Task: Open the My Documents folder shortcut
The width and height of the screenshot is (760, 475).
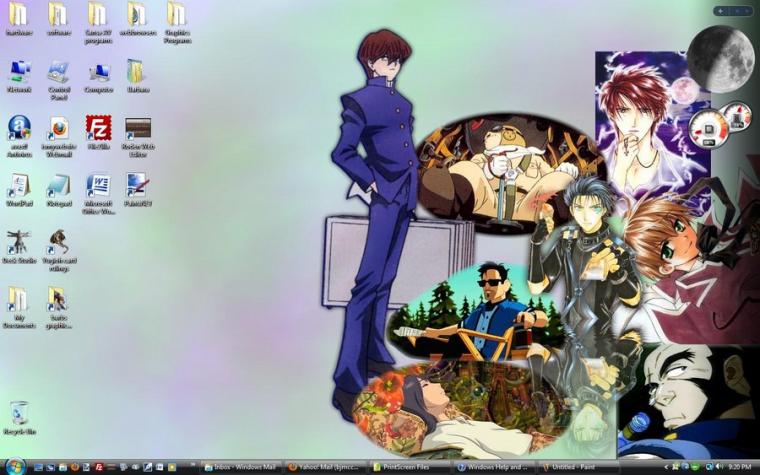Action: [x=19, y=308]
